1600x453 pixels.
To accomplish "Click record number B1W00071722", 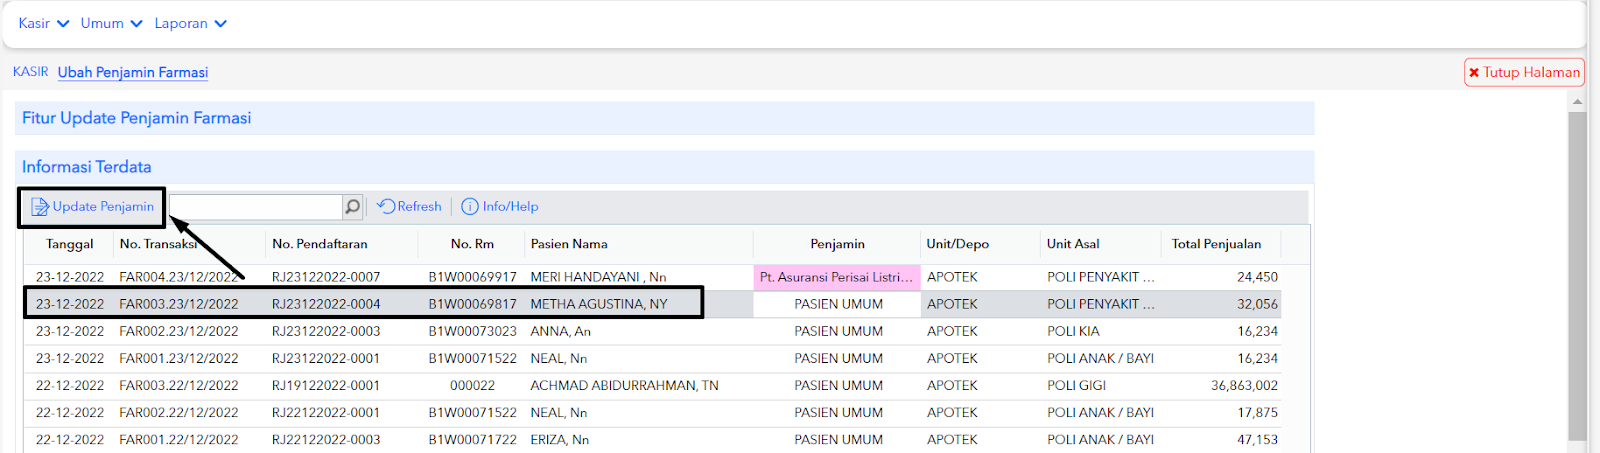I will tap(473, 439).
